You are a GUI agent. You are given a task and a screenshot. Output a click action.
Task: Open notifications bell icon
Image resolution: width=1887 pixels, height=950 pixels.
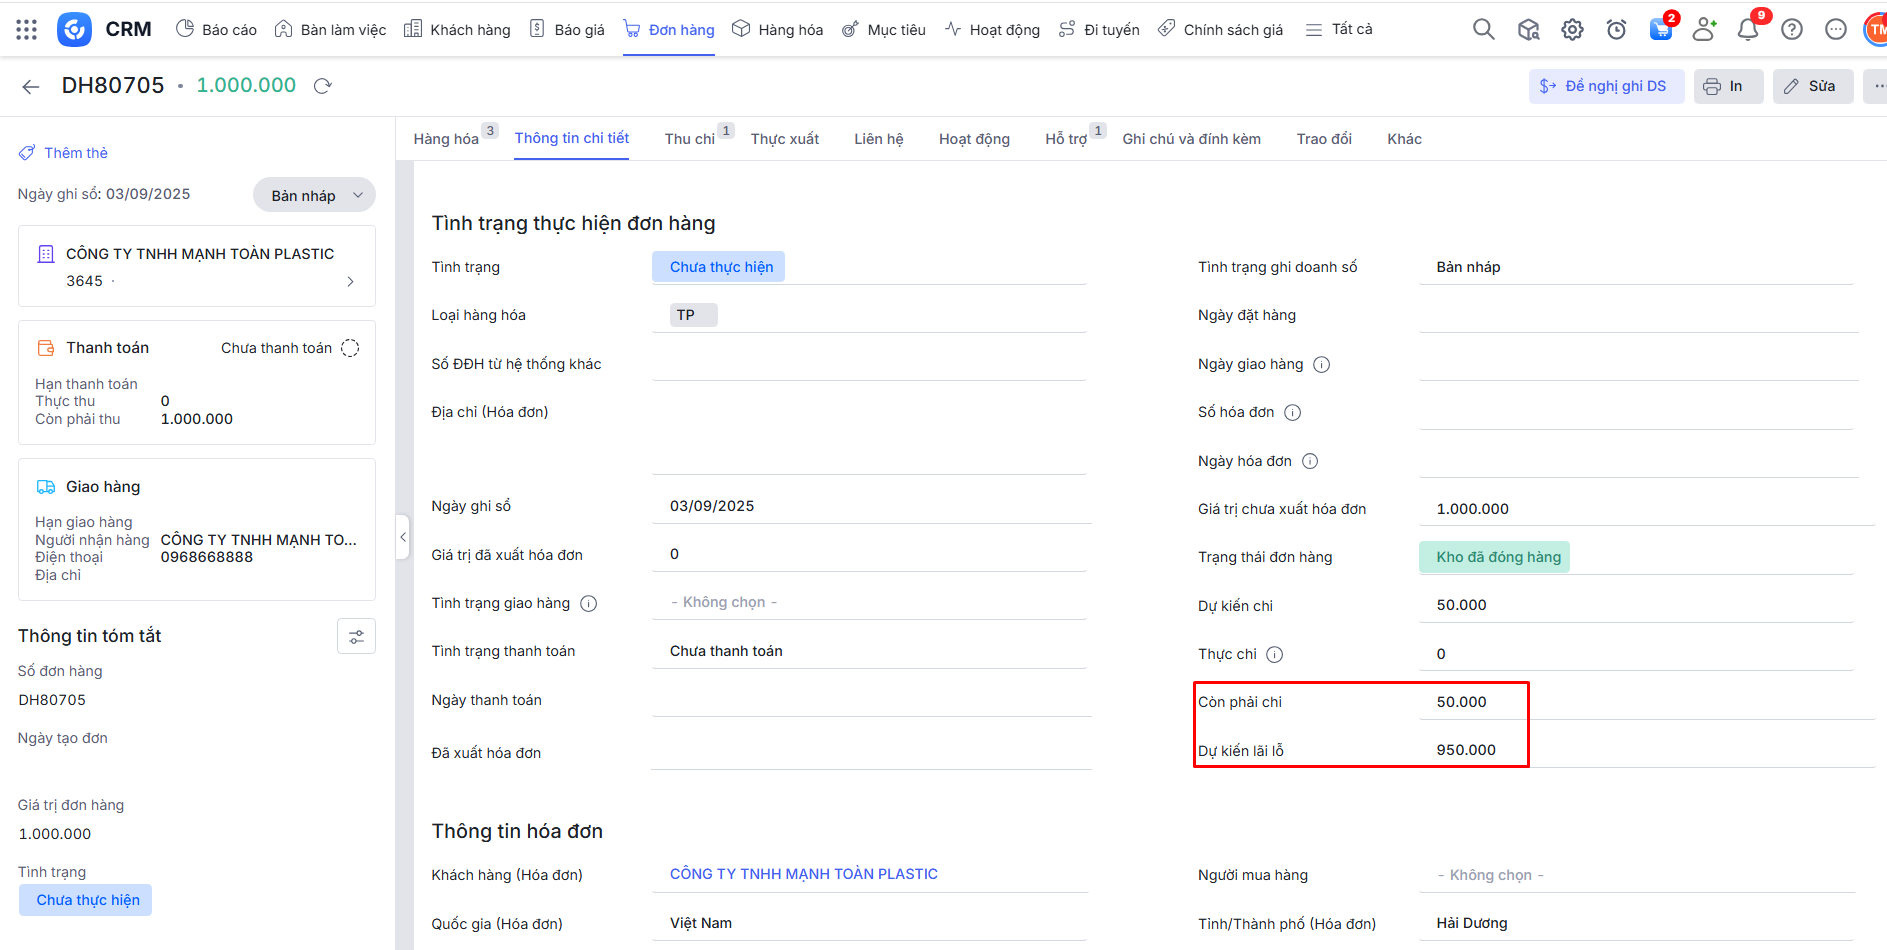1747,30
